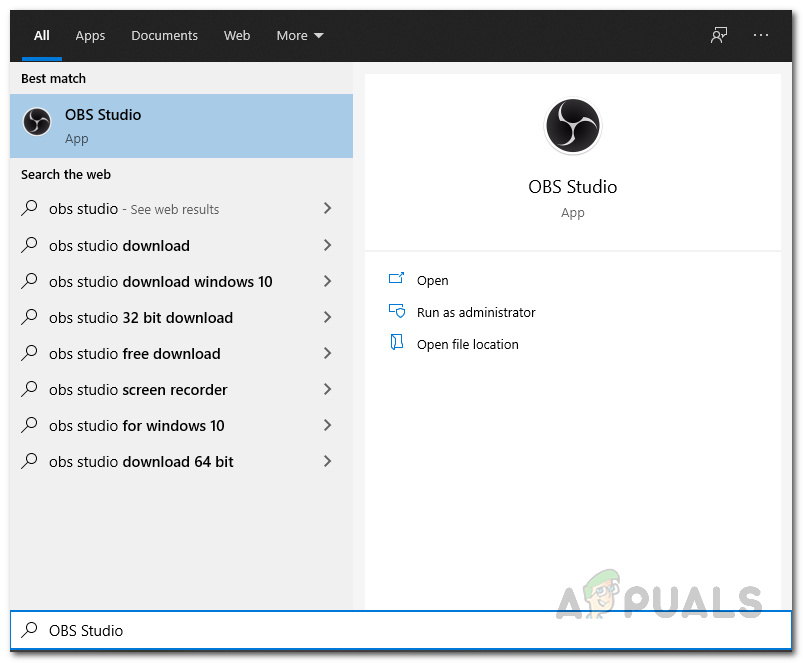The height and width of the screenshot is (663, 803).
Task: Click 'obs studio free download' suggestion text
Action: [x=135, y=354]
